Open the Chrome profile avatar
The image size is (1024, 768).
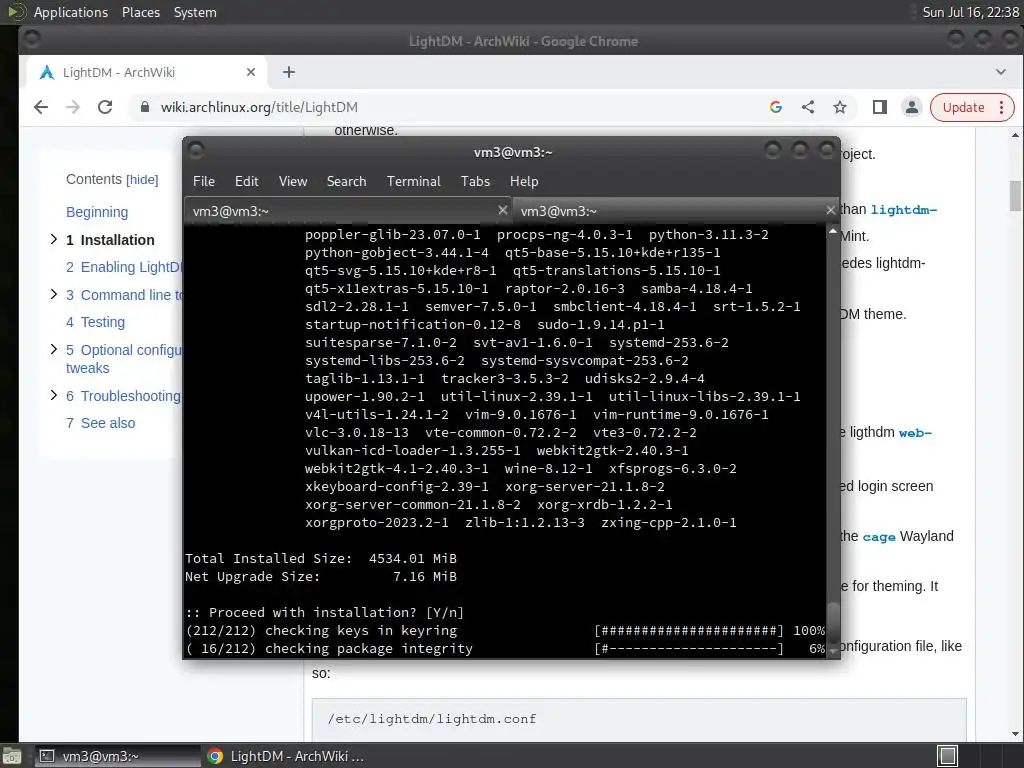(x=912, y=107)
